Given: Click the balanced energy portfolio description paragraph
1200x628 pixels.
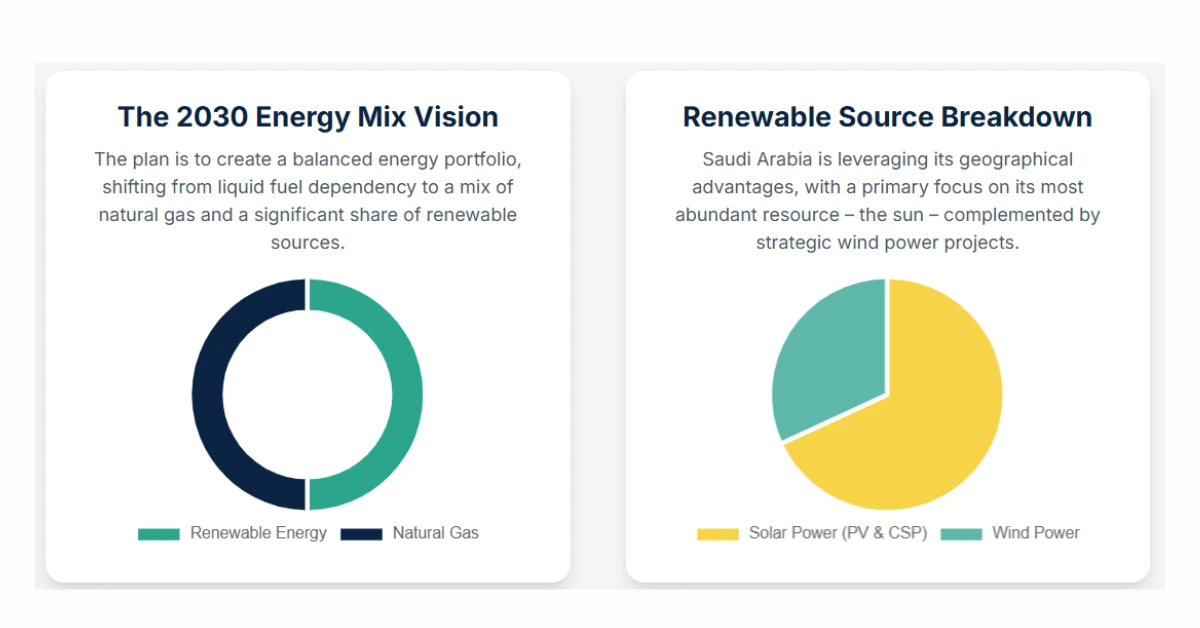Looking at the screenshot, I should click(x=307, y=200).
